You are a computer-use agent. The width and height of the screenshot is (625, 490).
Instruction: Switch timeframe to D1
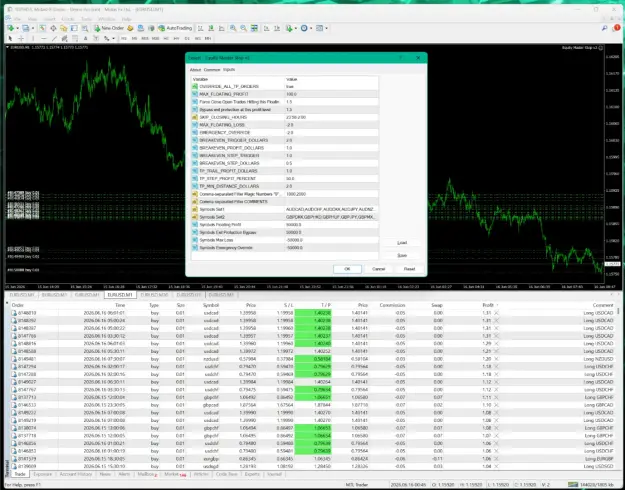(187, 39)
